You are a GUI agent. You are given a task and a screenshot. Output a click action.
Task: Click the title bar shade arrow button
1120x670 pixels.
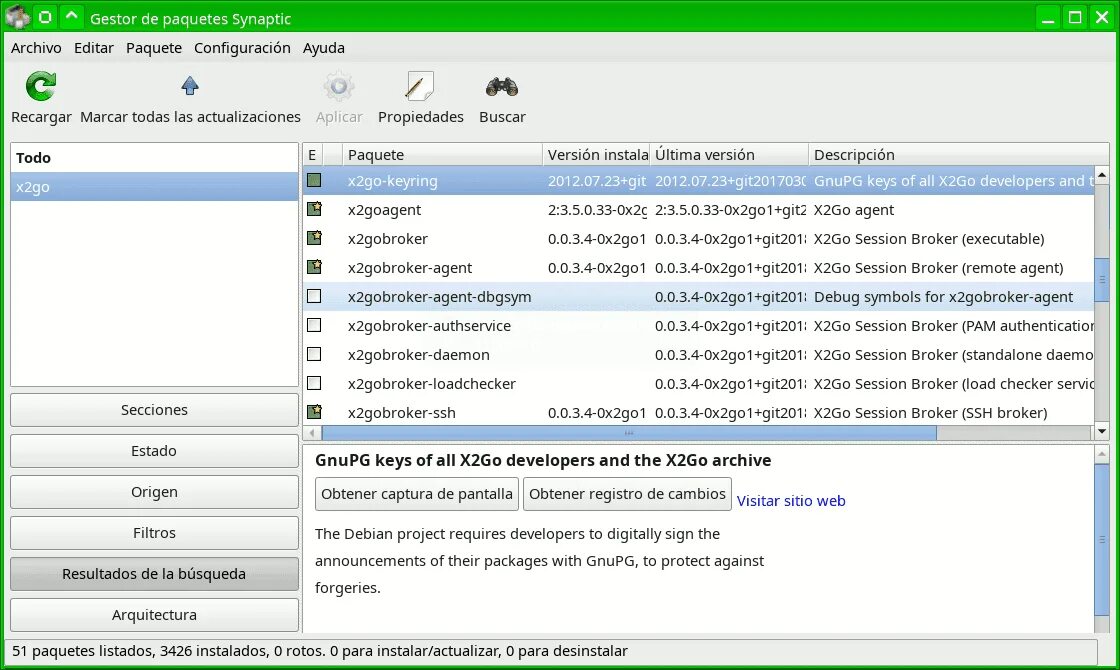71,16
